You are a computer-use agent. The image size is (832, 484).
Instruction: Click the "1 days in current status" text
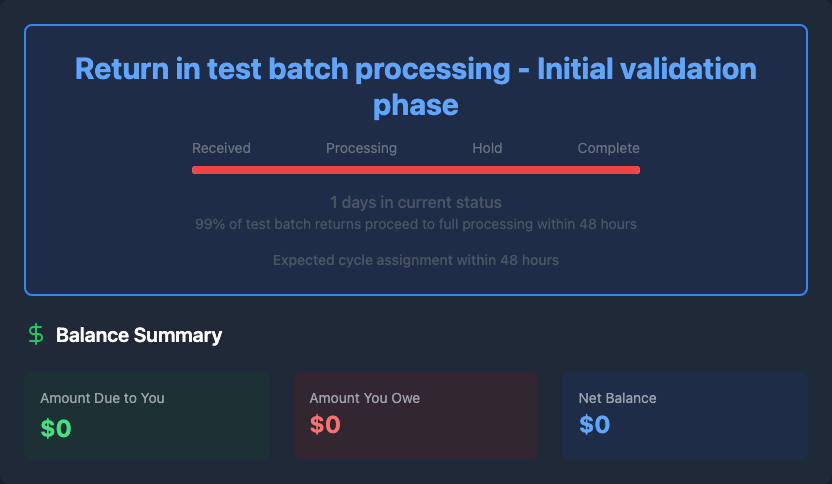coord(416,203)
